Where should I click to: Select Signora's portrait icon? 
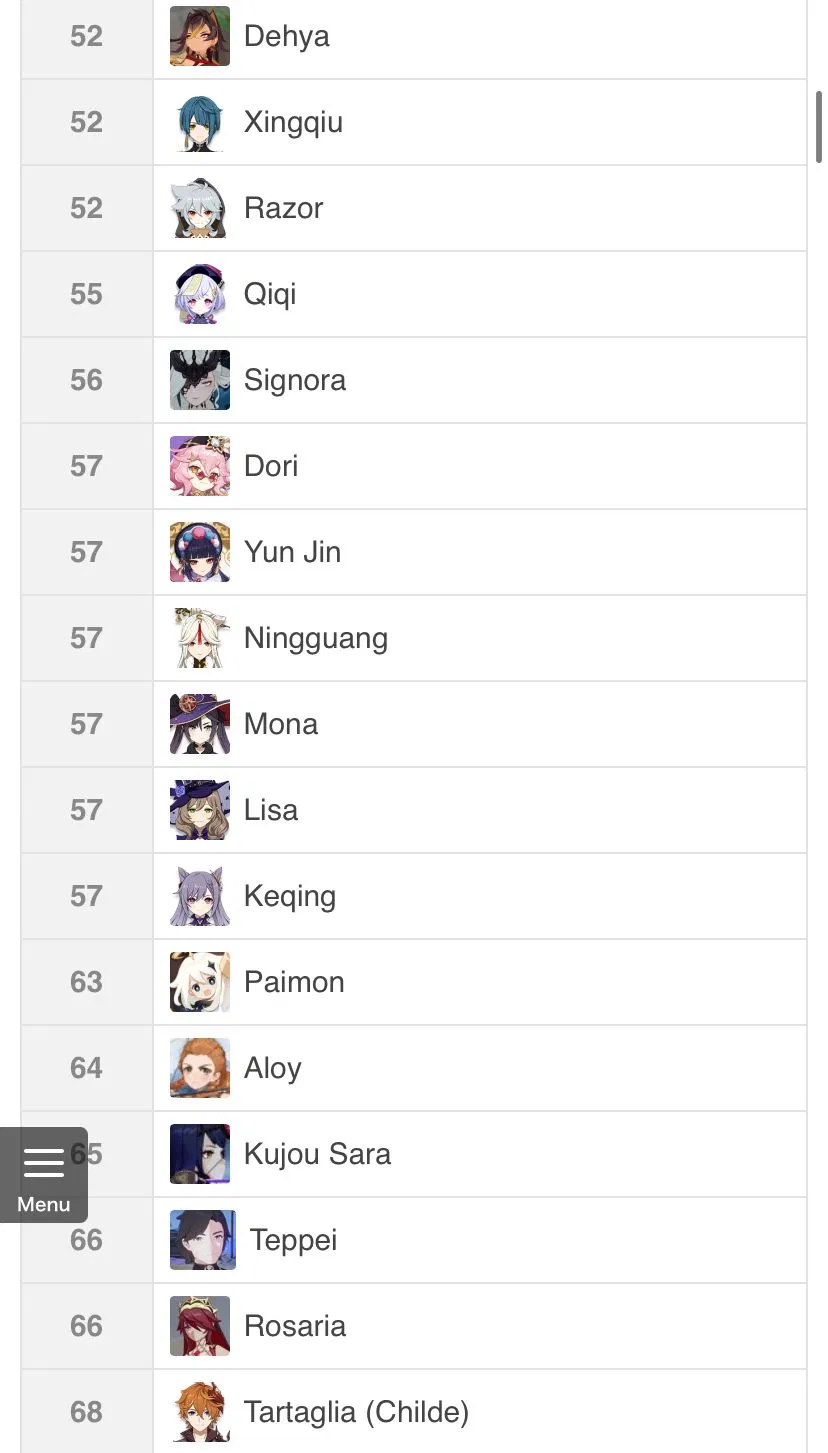200,380
